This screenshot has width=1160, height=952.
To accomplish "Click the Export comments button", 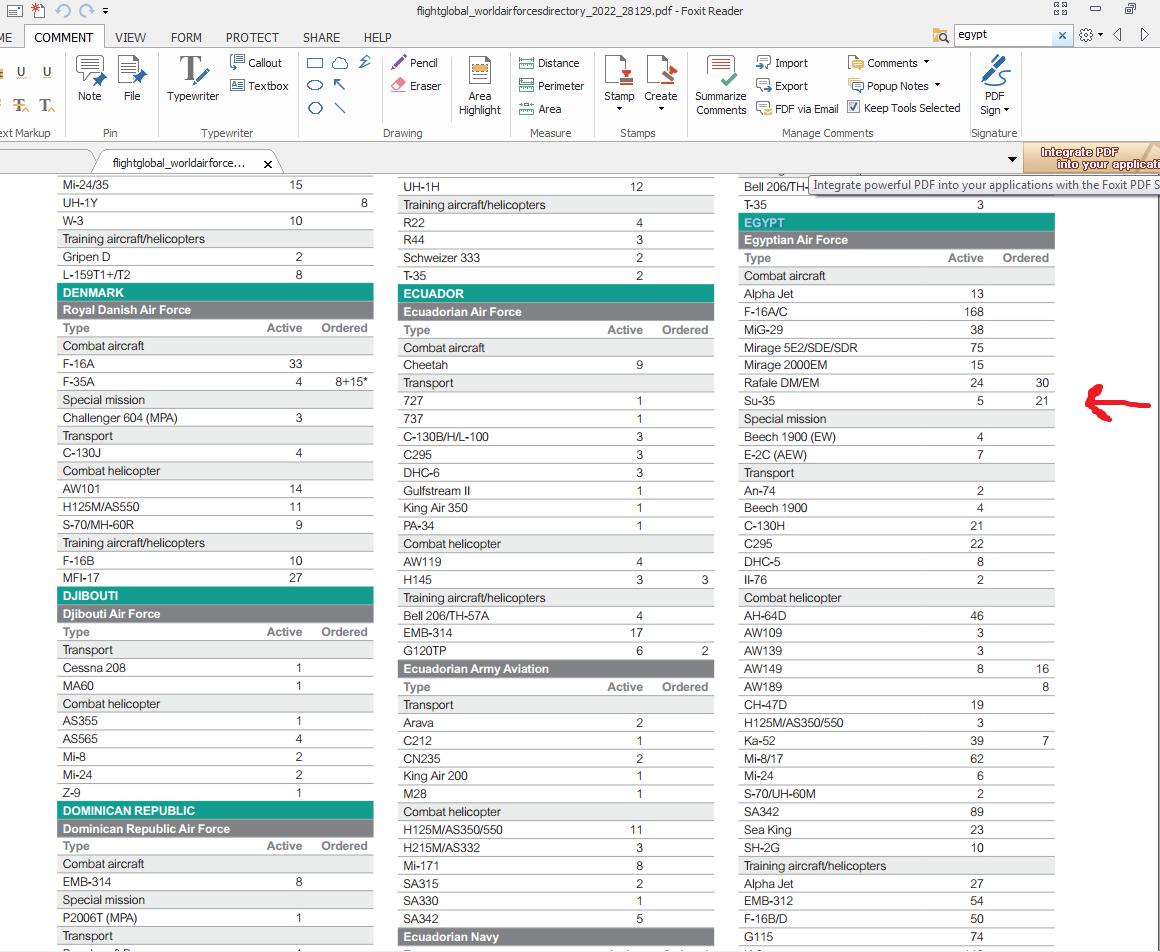I will 782,86.
